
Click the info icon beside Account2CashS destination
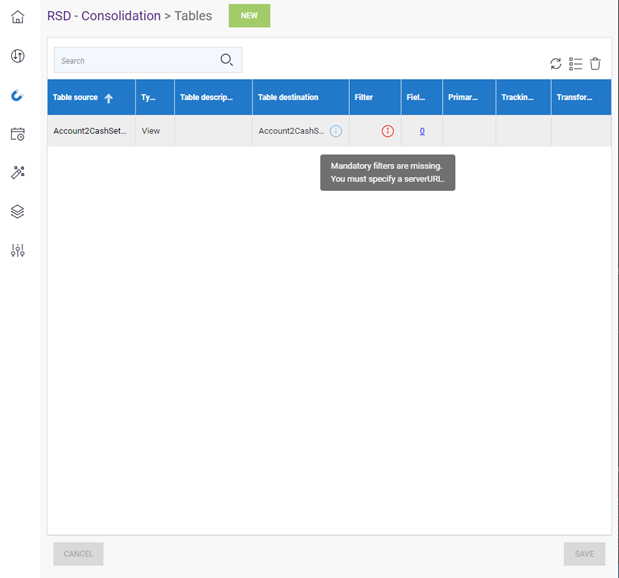pos(336,131)
